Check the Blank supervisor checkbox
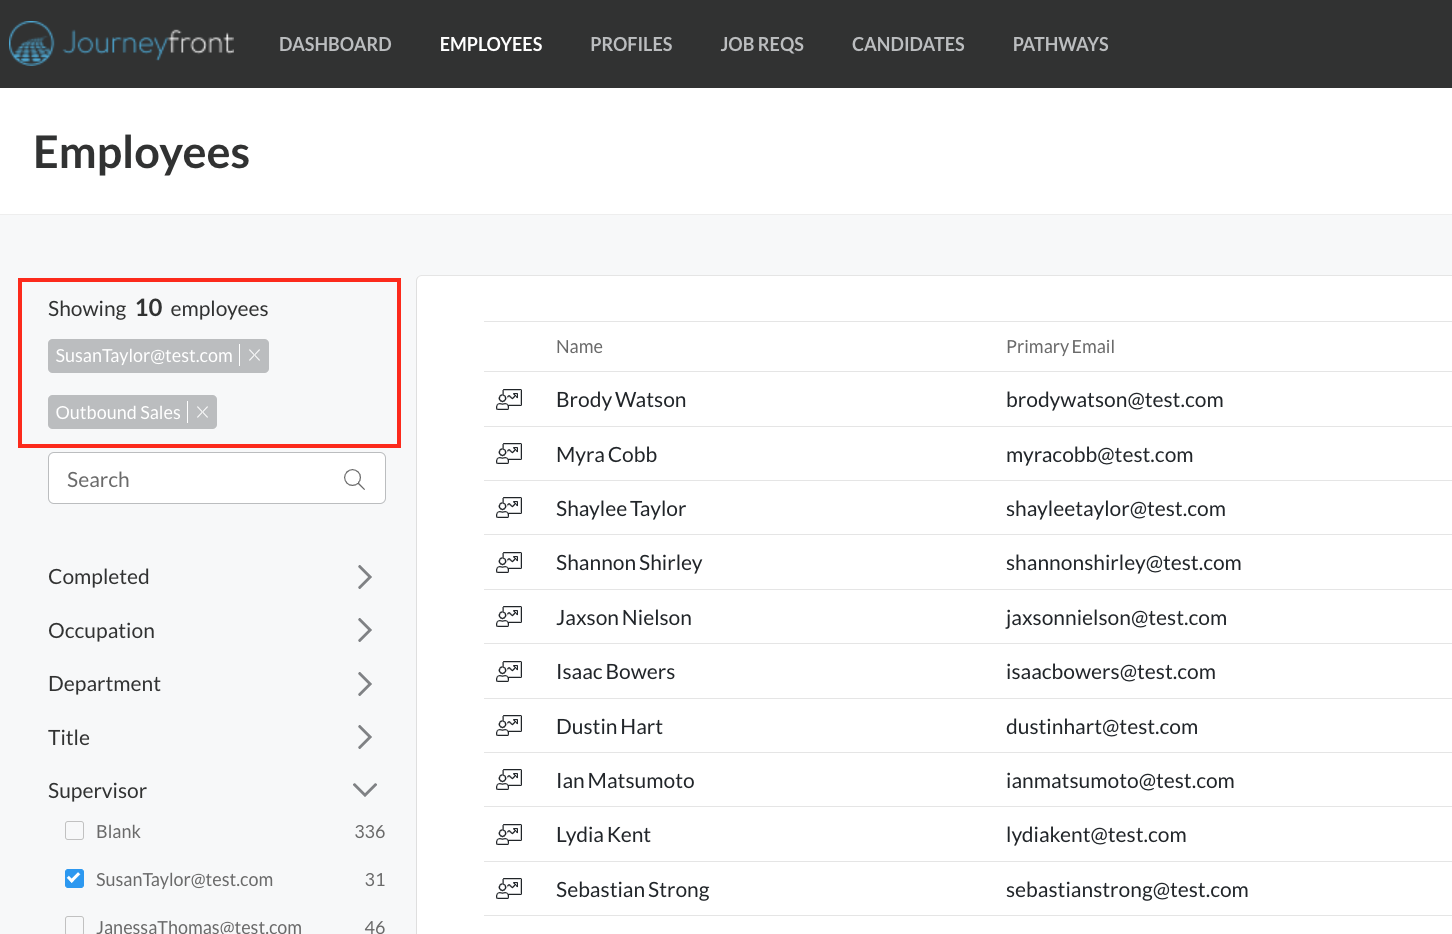Viewport: 1452px width, 934px height. click(x=74, y=830)
